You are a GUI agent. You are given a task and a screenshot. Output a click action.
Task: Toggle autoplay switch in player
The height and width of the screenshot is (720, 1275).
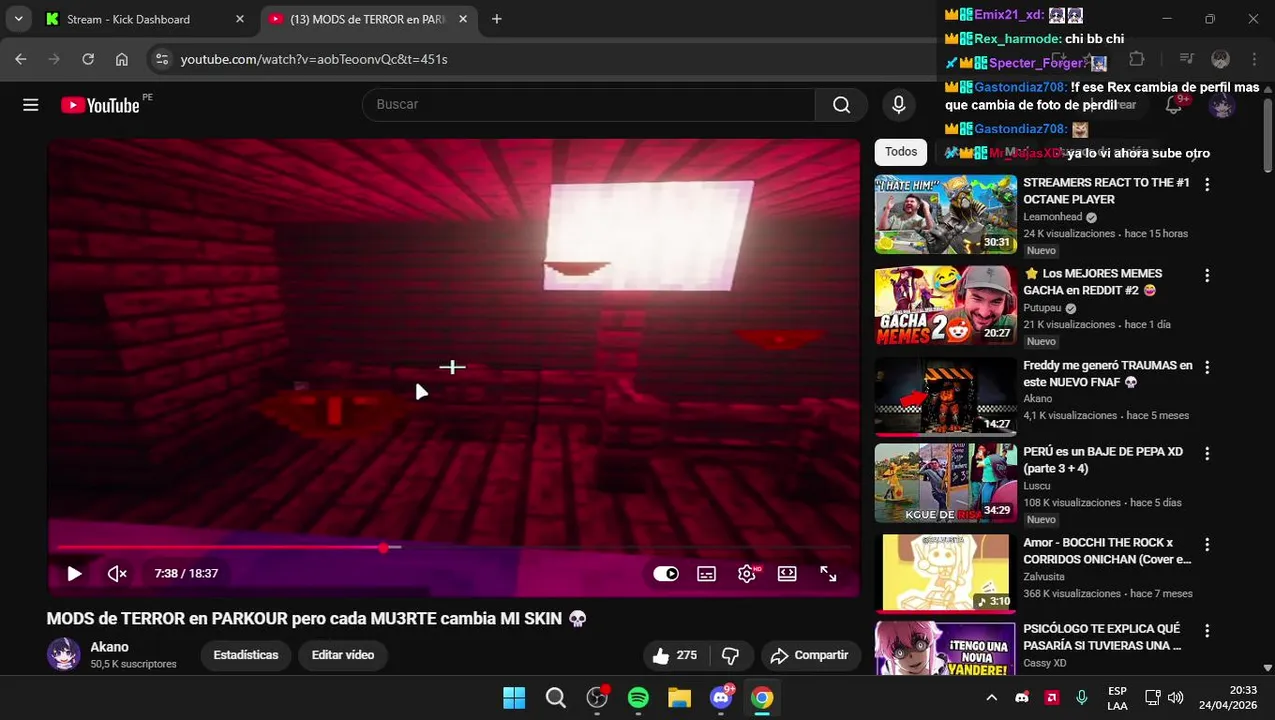click(666, 574)
